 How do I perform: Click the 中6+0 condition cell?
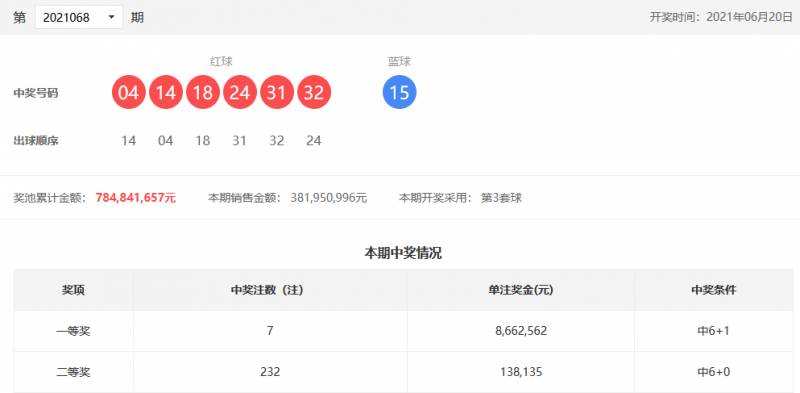point(714,372)
